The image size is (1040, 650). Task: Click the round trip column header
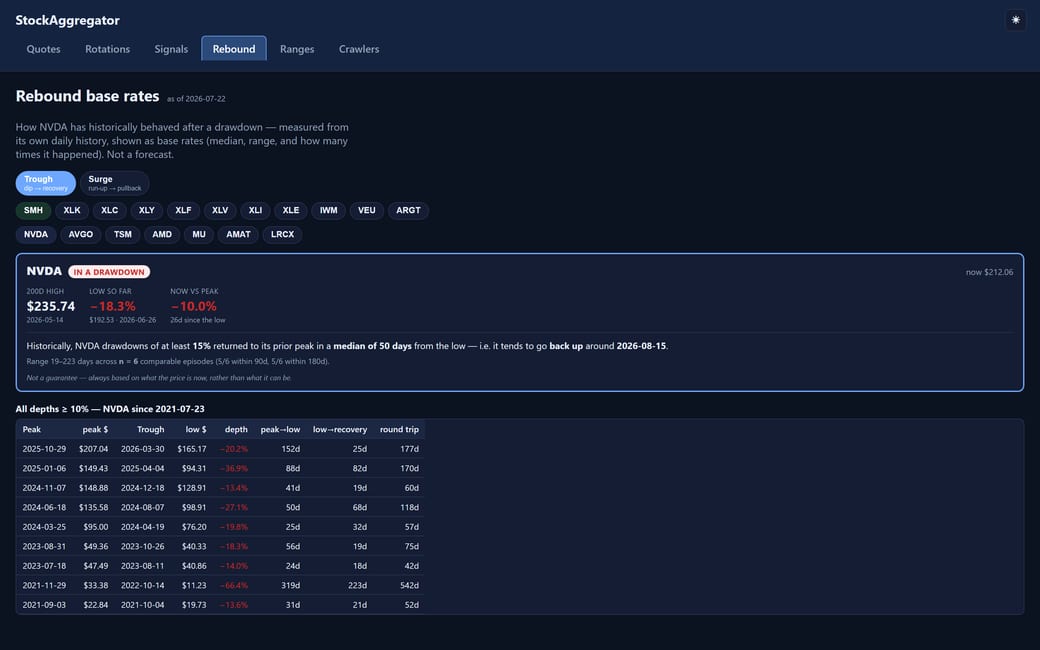[399, 429]
